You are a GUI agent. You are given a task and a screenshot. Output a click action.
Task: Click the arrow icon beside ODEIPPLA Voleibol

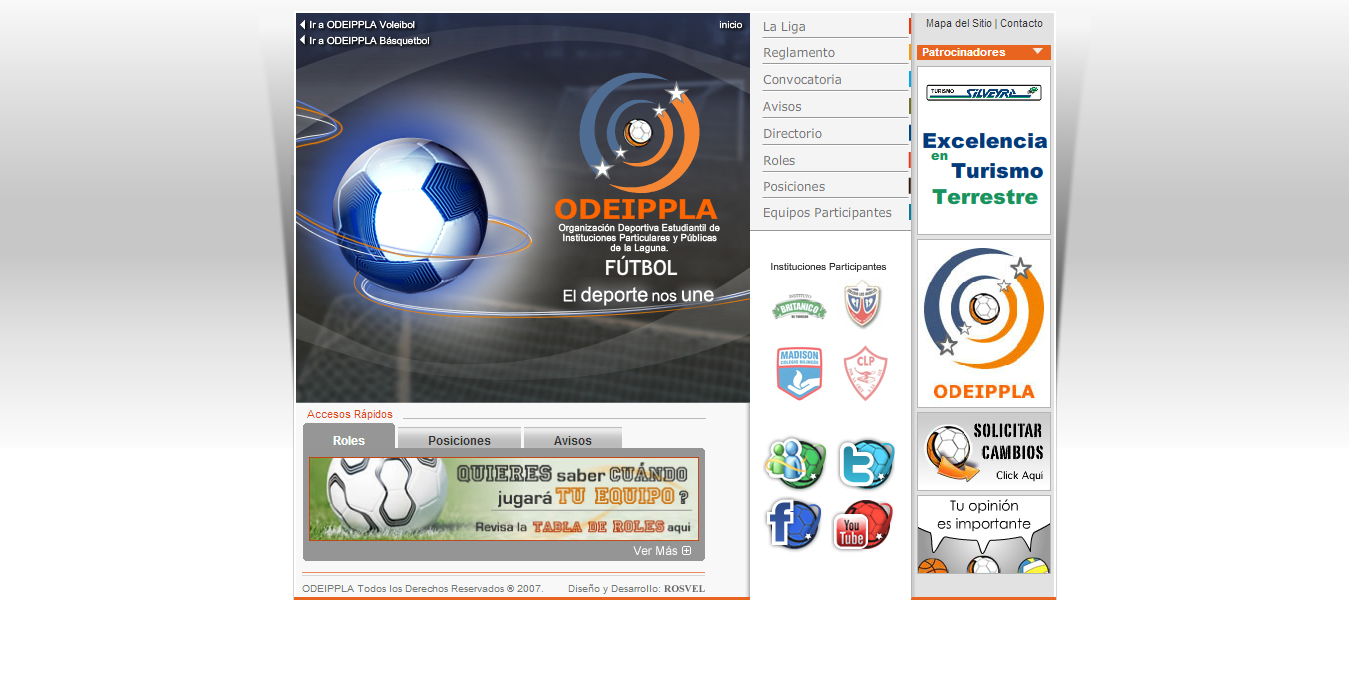click(x=303, y=25)
